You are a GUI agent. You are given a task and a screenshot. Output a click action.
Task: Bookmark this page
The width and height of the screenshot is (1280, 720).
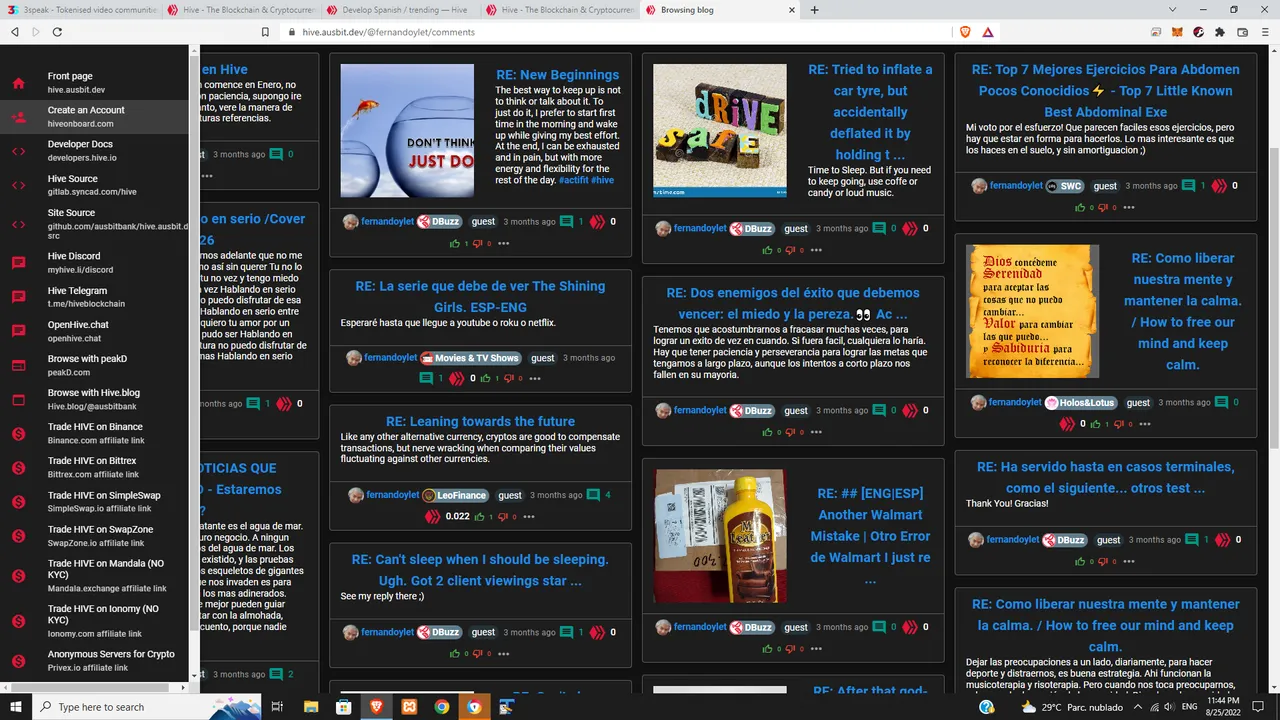pos(265,32)
